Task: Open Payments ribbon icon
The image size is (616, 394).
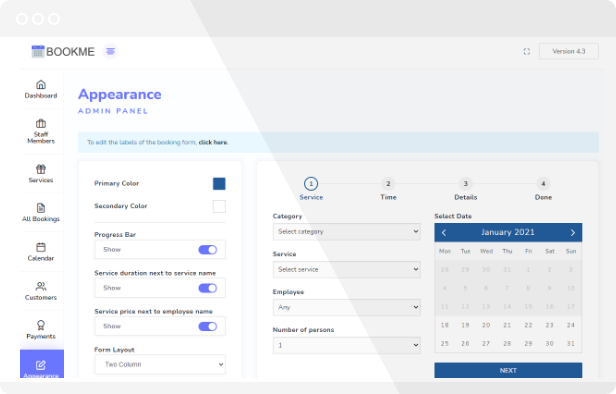Action: click(x=41, y=325)
